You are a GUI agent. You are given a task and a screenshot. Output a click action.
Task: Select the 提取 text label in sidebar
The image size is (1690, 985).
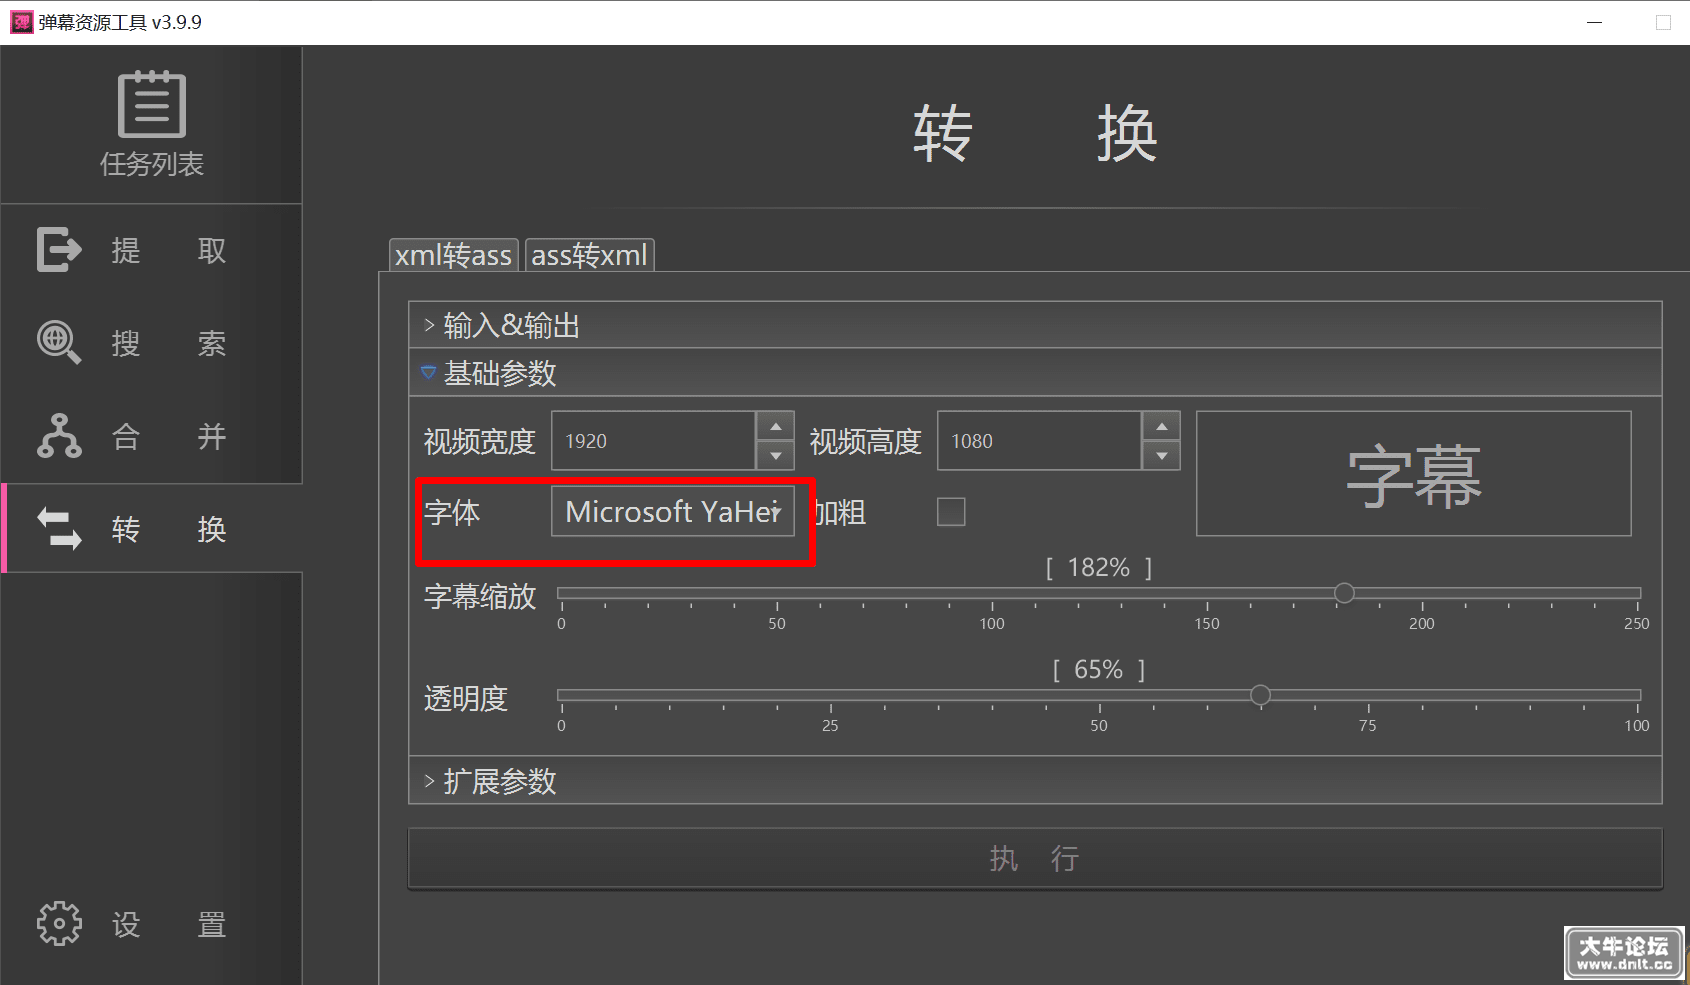pos(169,250)
